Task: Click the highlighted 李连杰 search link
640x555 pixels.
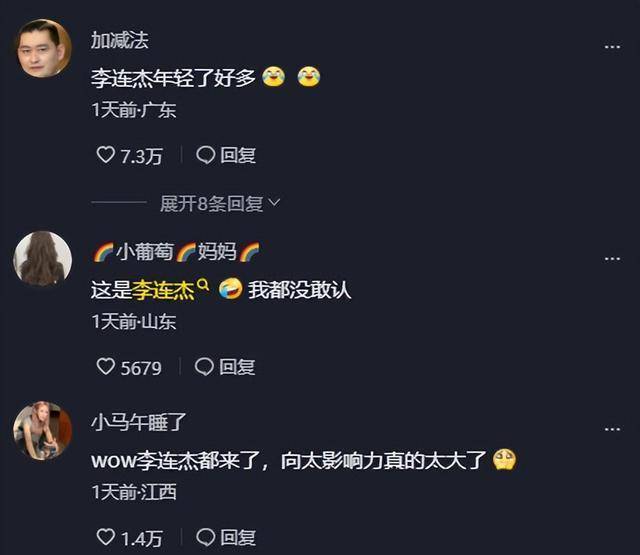Action: point(163,290)
